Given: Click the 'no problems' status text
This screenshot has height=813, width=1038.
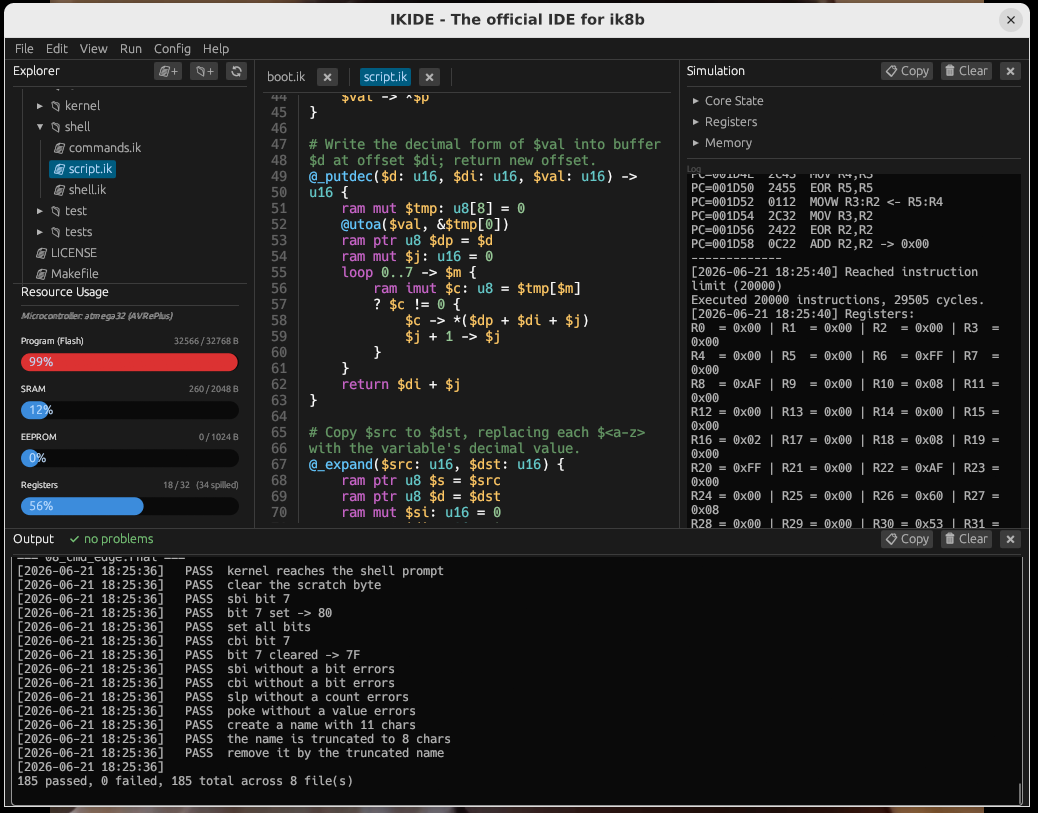Looking at the screenshot, I should (x=118, y=539).
